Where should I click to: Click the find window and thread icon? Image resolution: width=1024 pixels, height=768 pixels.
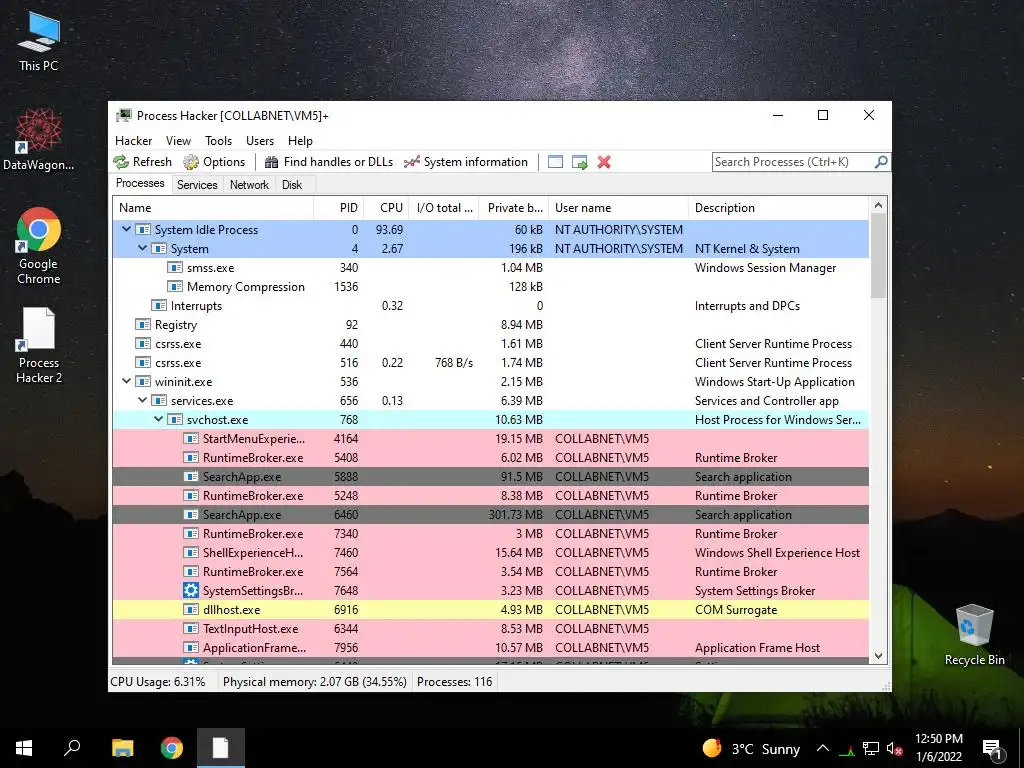coord(579,162)
